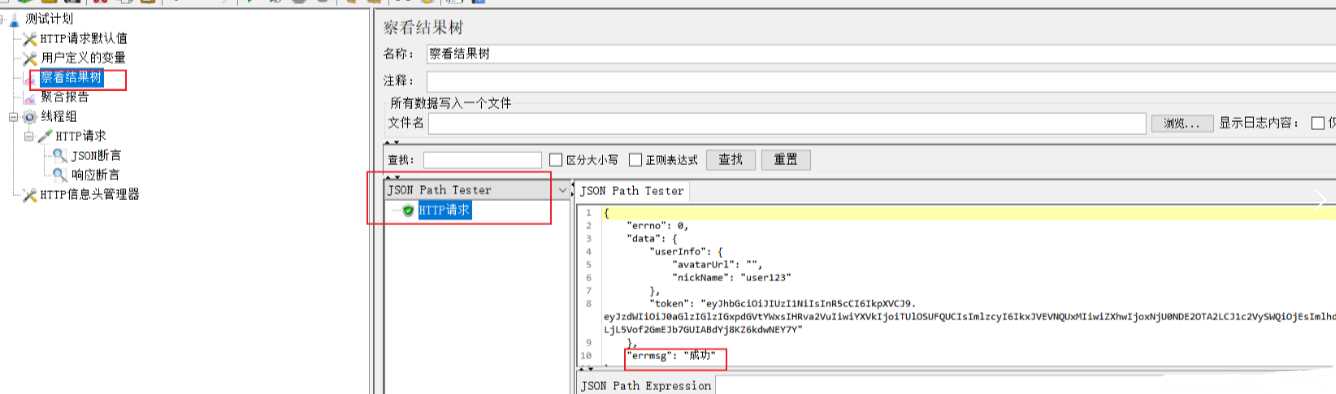Select 察看结果树 in the test plan tree
The image size is (1336, 394).
click(71, 78)
